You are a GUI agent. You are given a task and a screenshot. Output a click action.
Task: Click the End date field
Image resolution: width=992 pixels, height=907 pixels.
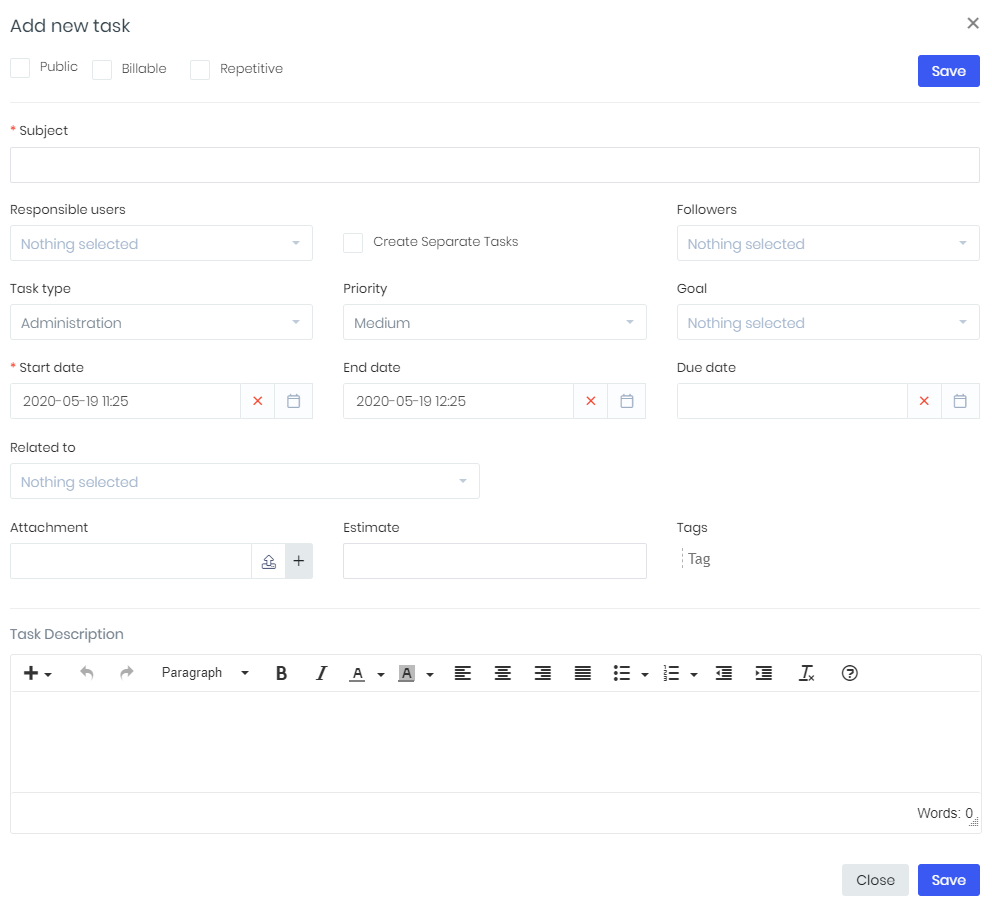459,401
